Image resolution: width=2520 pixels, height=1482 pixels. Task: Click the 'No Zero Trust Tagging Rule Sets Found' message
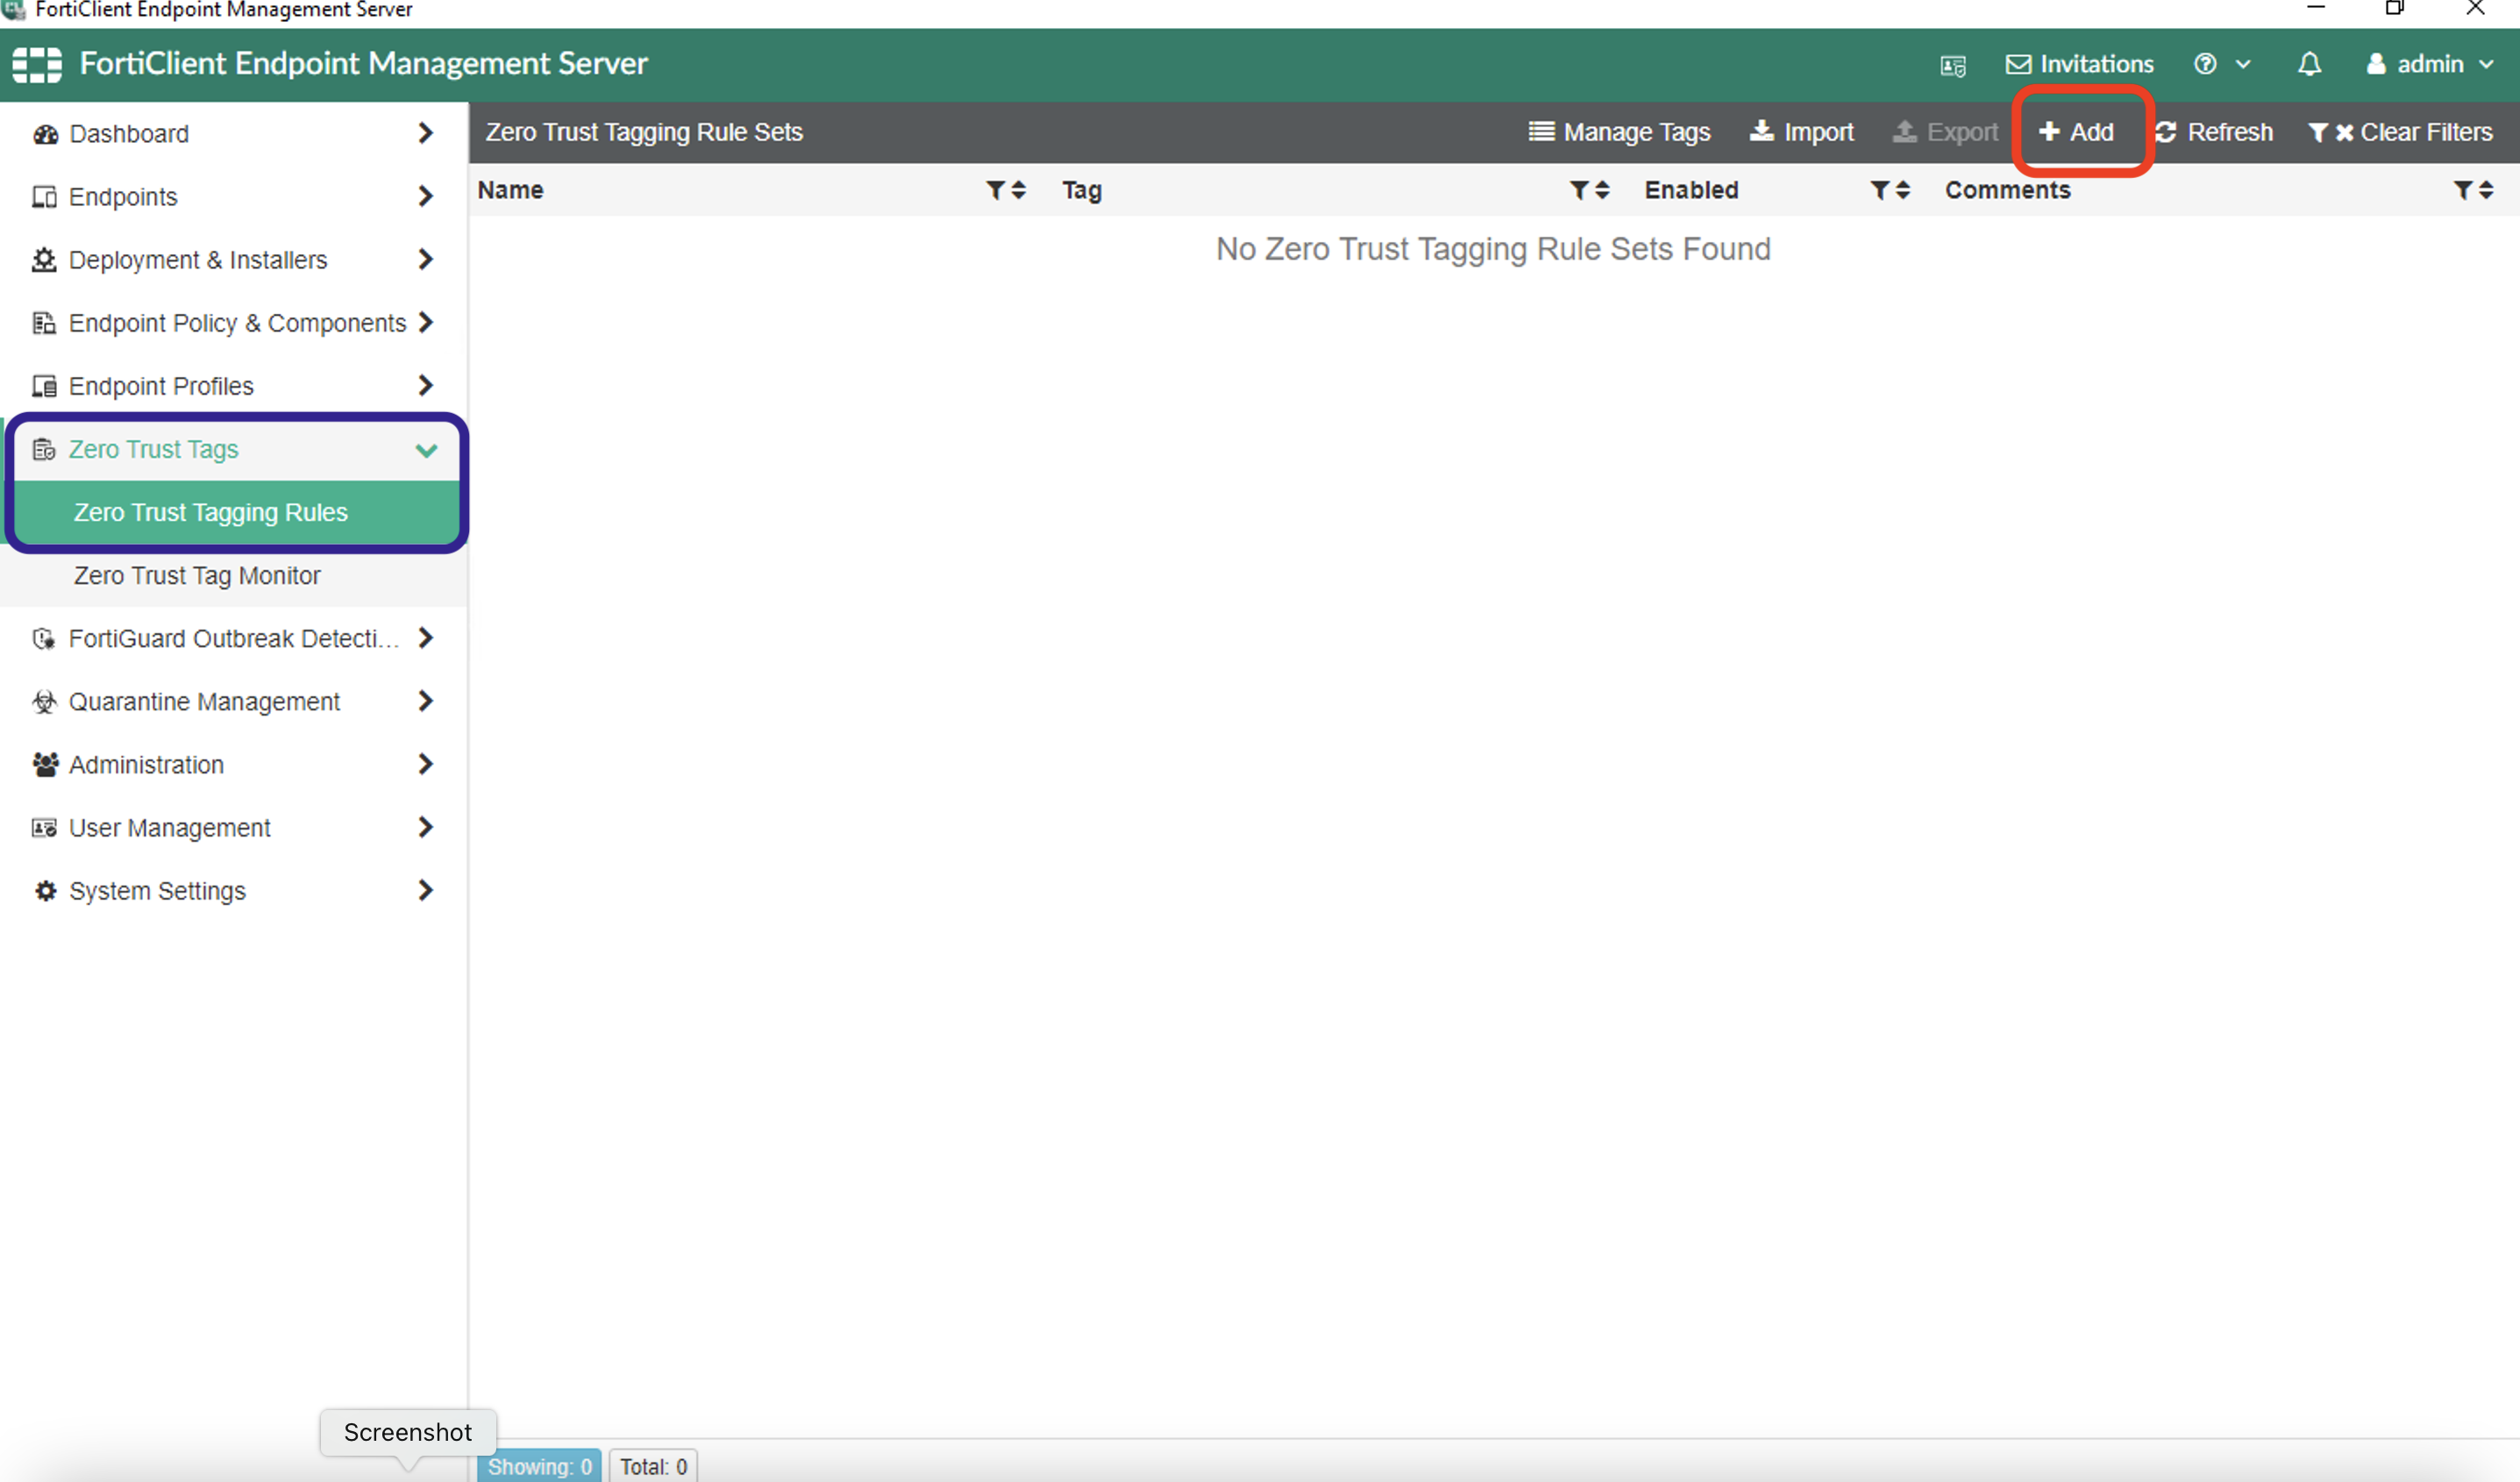pos(1493,249)
